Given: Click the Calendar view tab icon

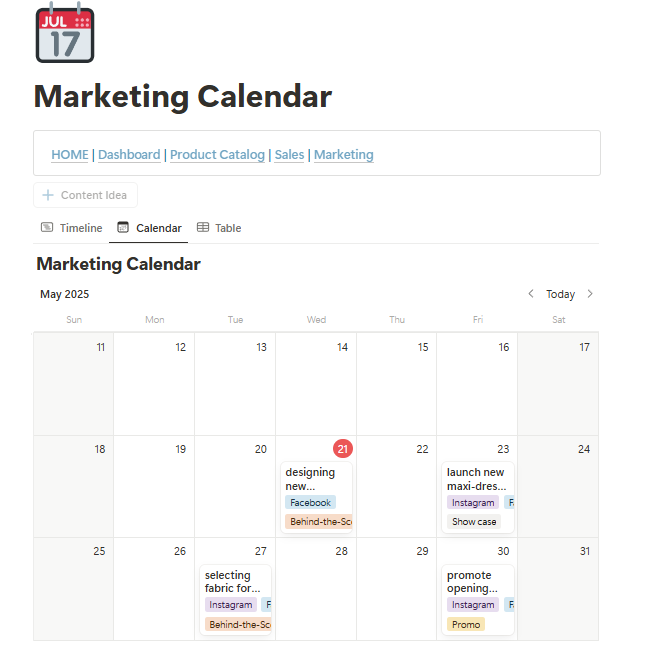Looking at the screenshot, I should (123, 228).
